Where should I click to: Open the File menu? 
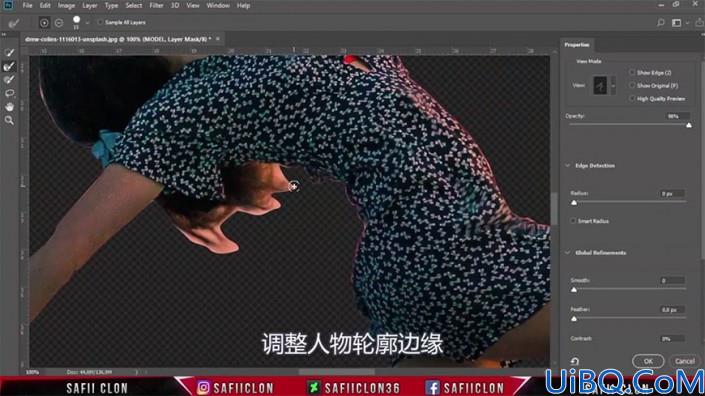[27, 5]
